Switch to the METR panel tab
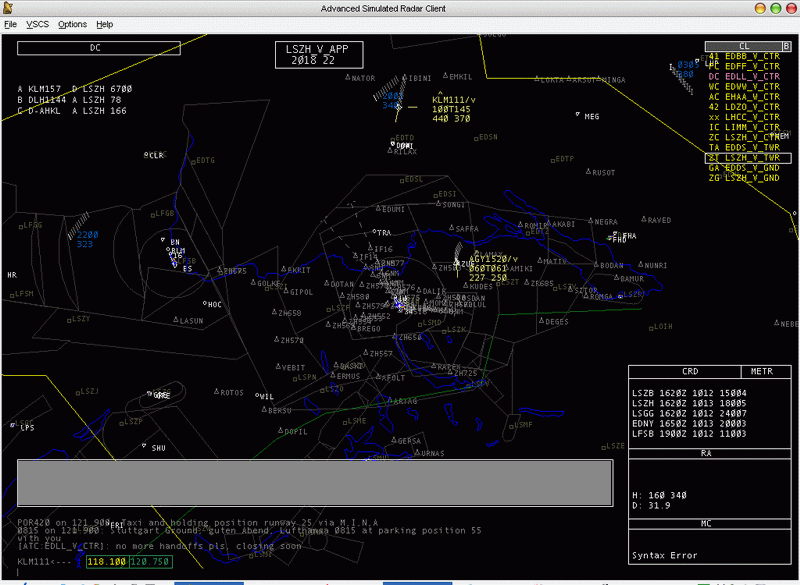The image size is (800, 585). (761, 371)
